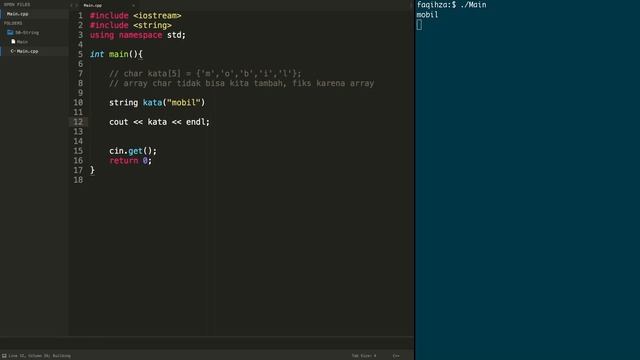Go to previous tab with left arrow
The height and width of the screenshot is (360, 640).
[71, 5]
